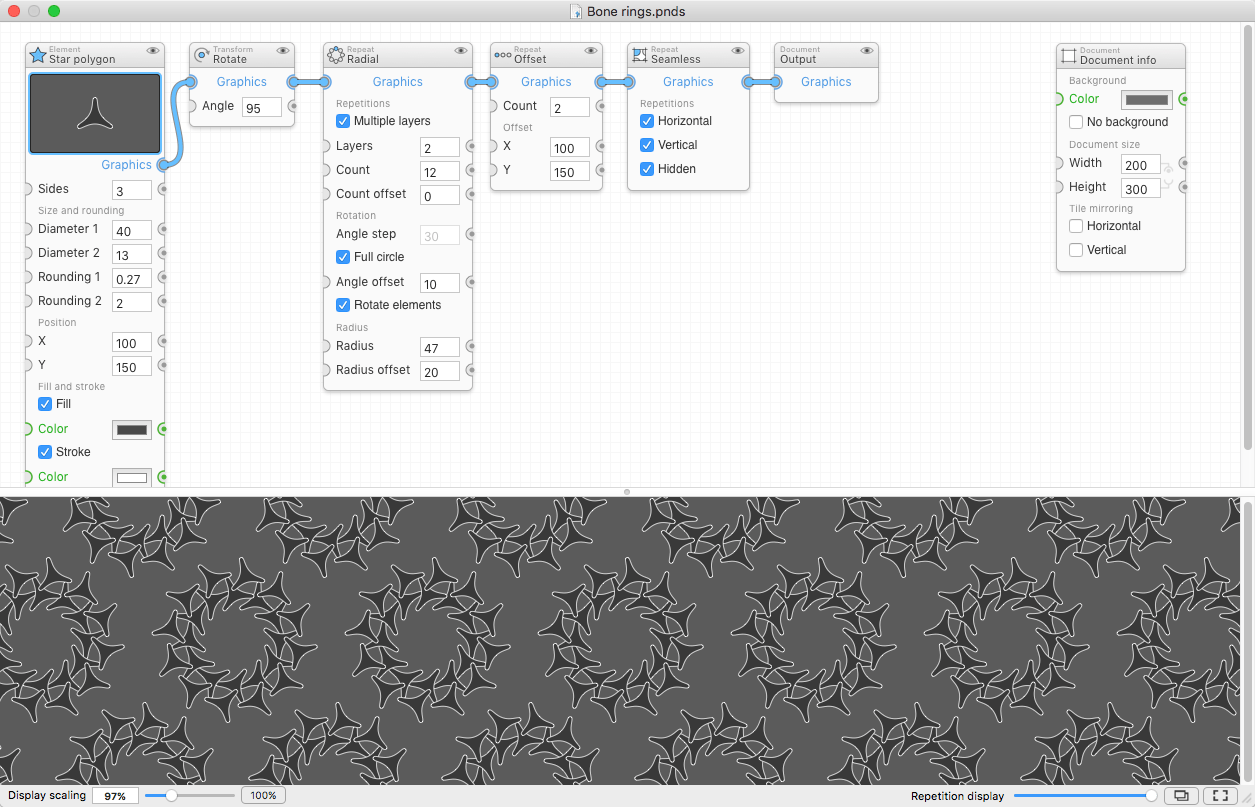Toggle Radial node visibility eye
This screenshot has height=807, width=1255.
point(461,50)
